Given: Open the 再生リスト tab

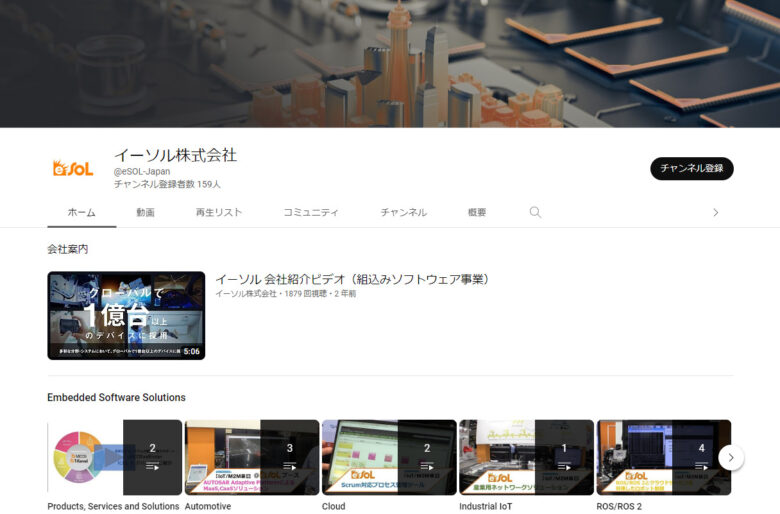Looking at the screenshot, I should 219,212.
